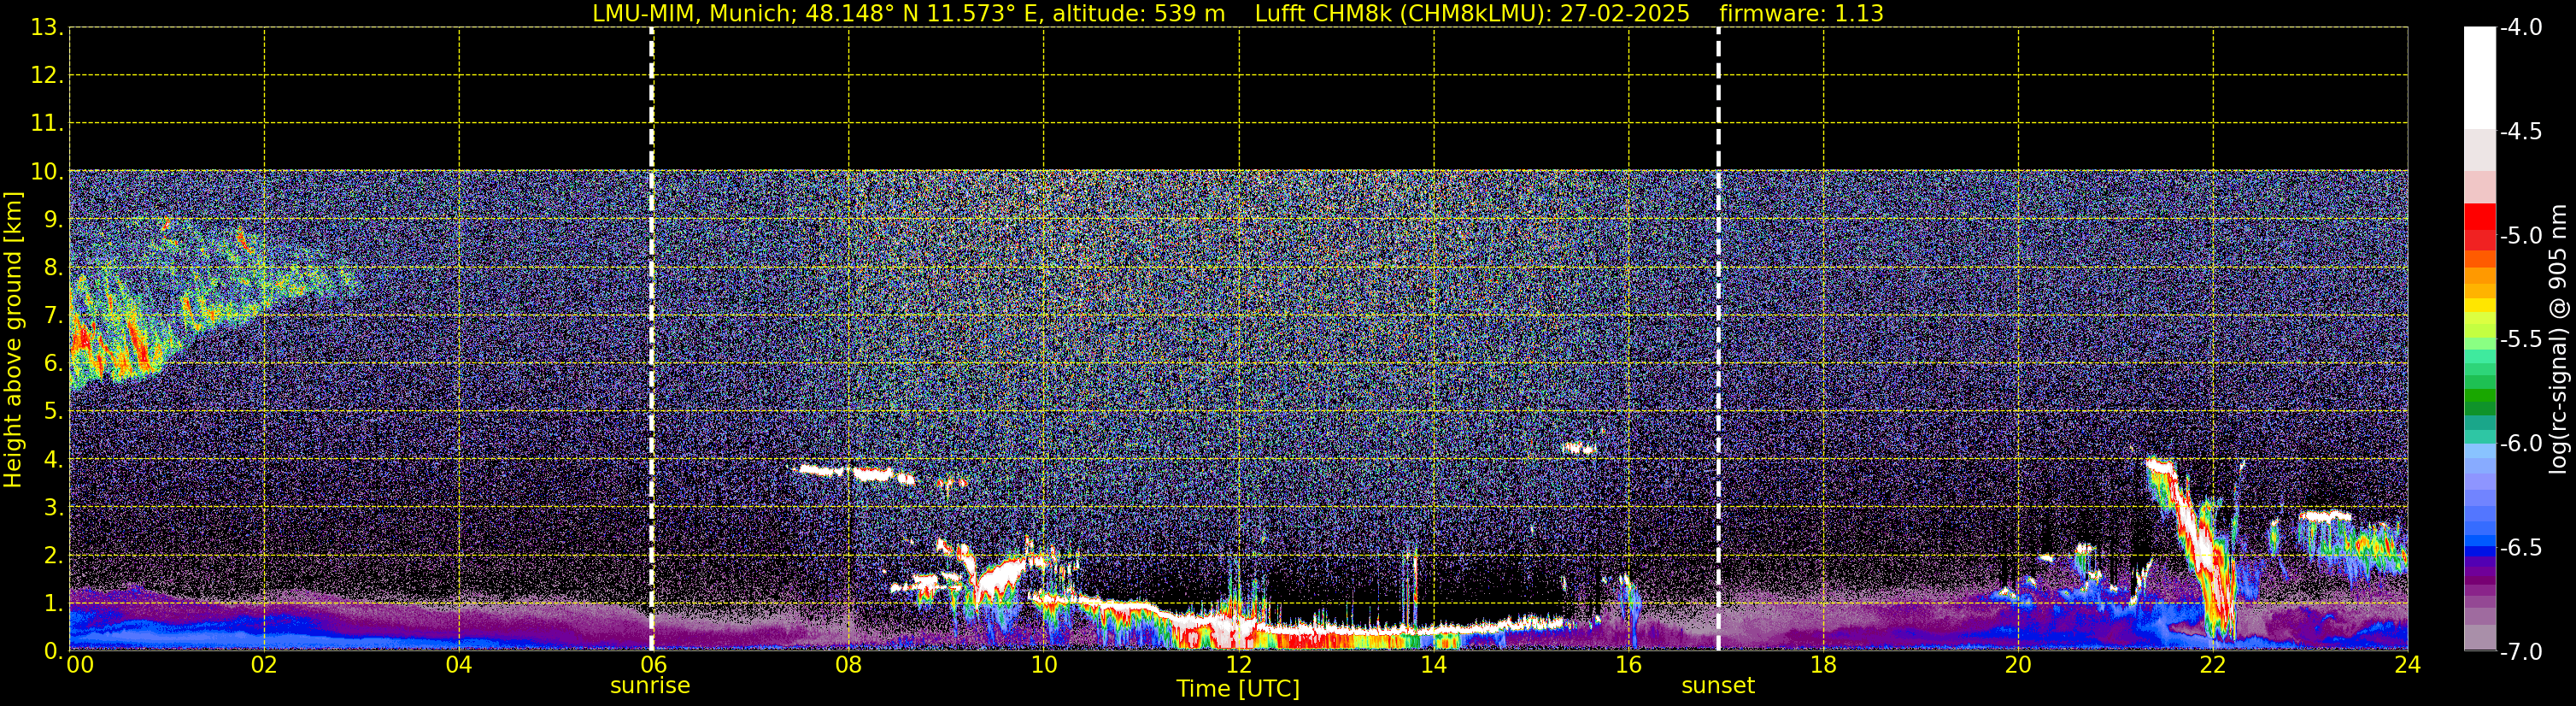Click the 'sunset' label below the axis

pyautogui.click(x=1718, y=686)
